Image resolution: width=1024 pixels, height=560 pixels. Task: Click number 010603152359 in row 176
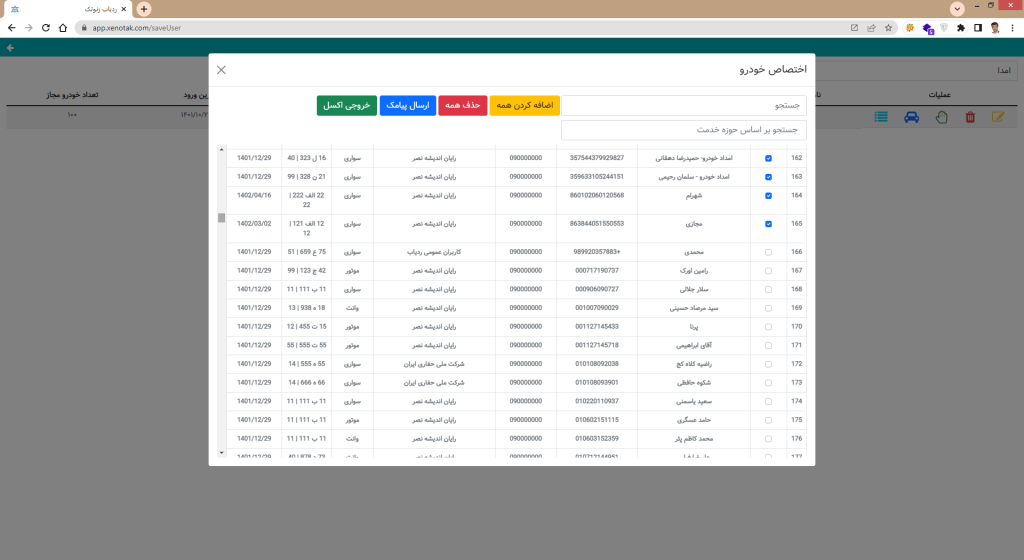[597, 439]
